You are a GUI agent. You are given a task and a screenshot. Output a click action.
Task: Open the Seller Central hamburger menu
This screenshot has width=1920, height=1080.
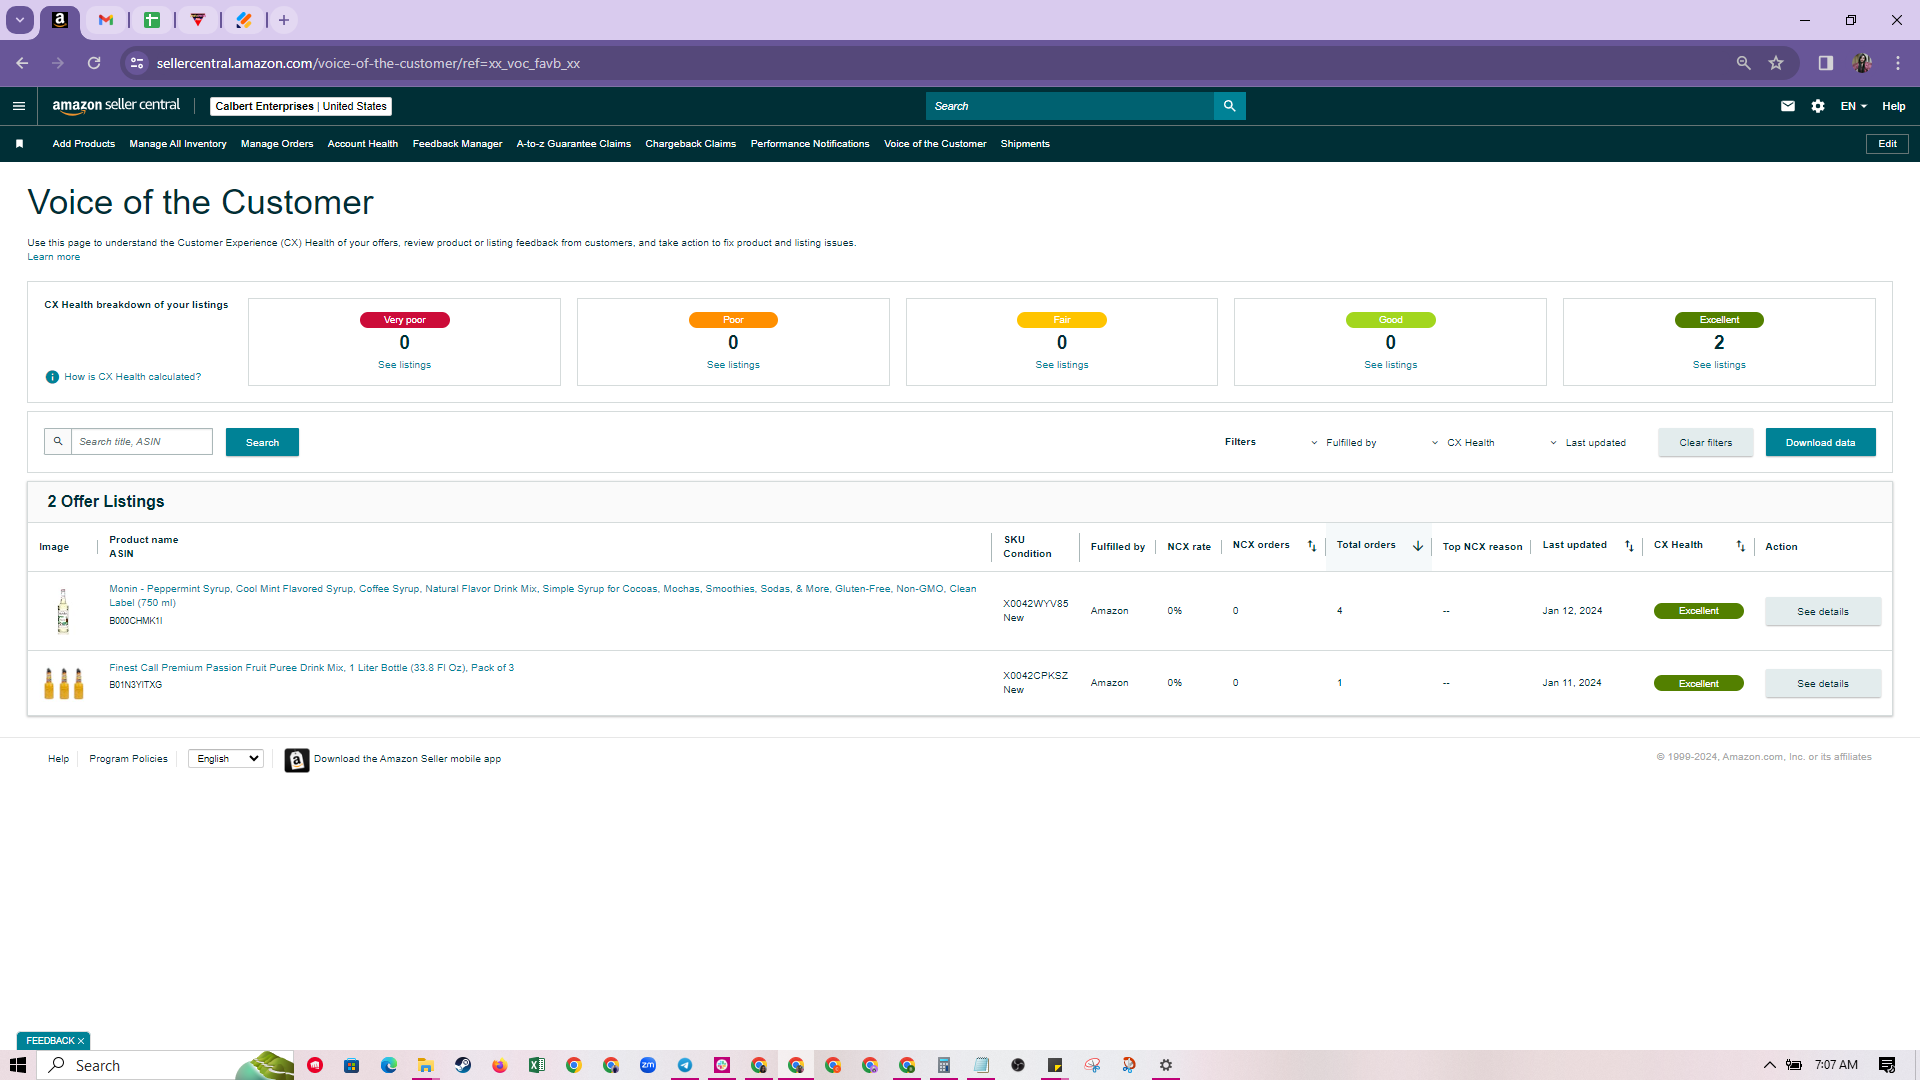coord(19,106)
